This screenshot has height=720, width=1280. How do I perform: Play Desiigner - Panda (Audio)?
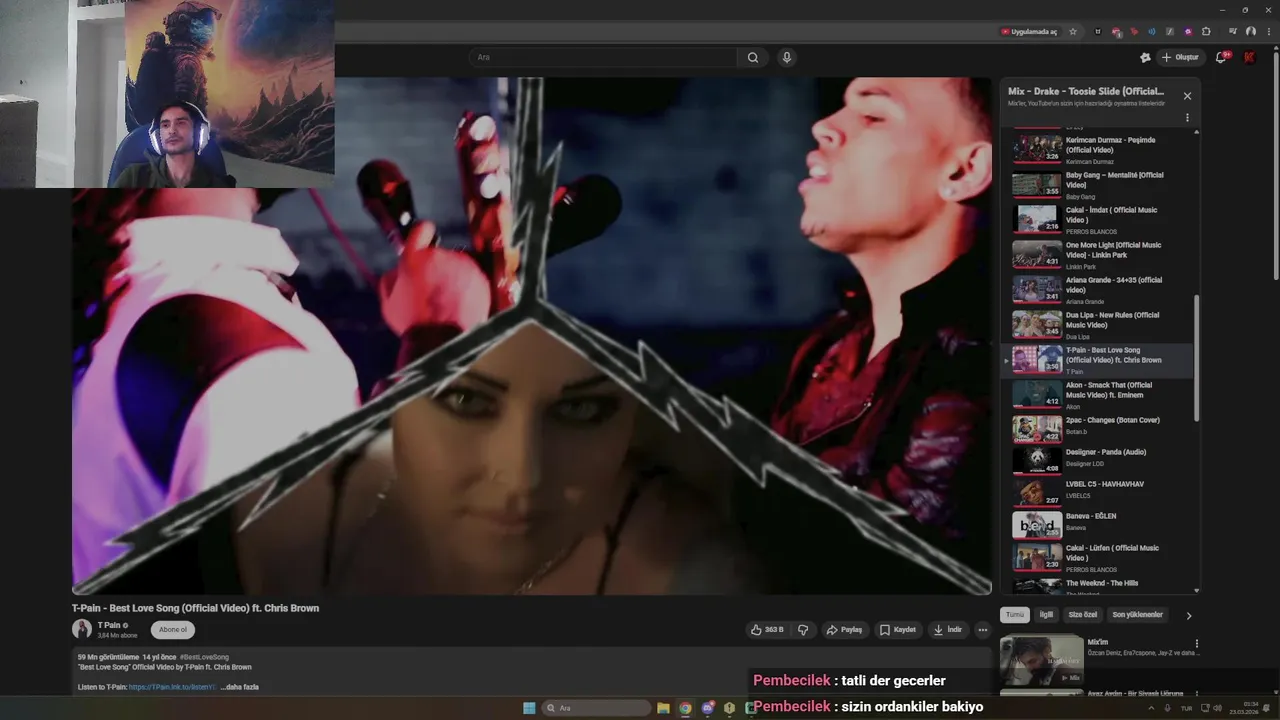pyautogui.click(x=1097, y=460)
